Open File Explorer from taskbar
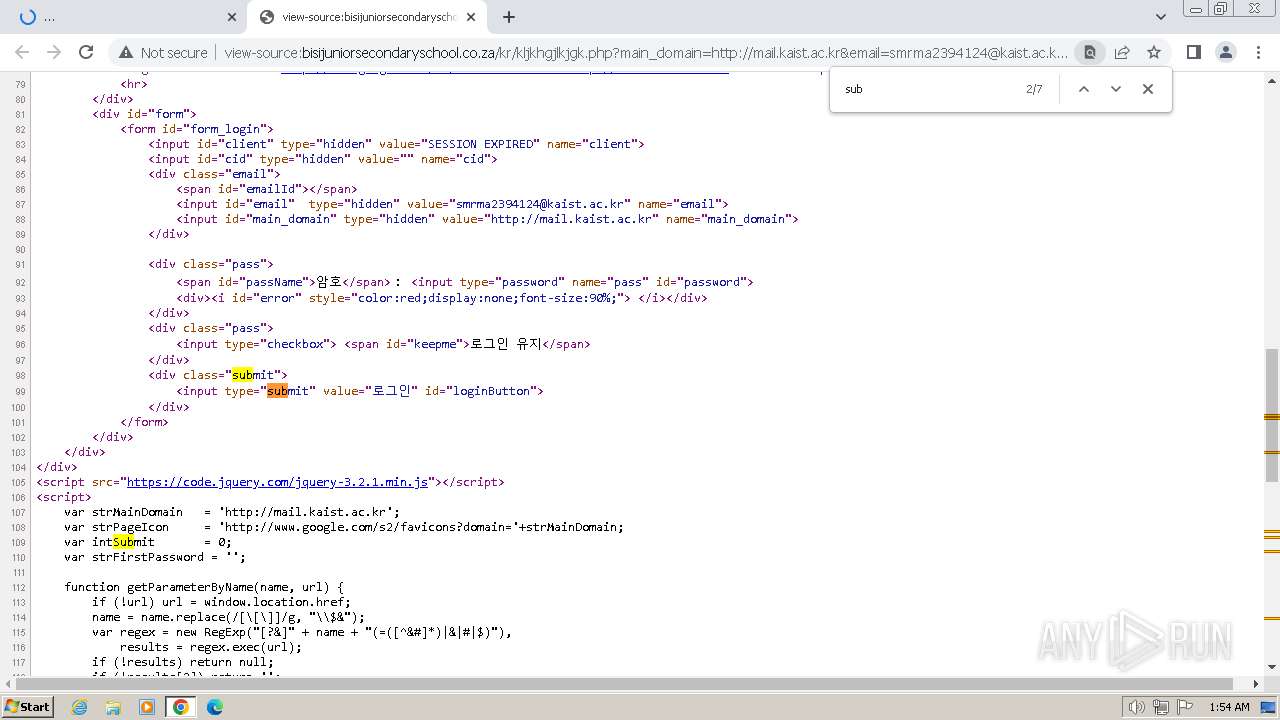Viewport: 1280px width, 720px height. [x=113, y=707]
